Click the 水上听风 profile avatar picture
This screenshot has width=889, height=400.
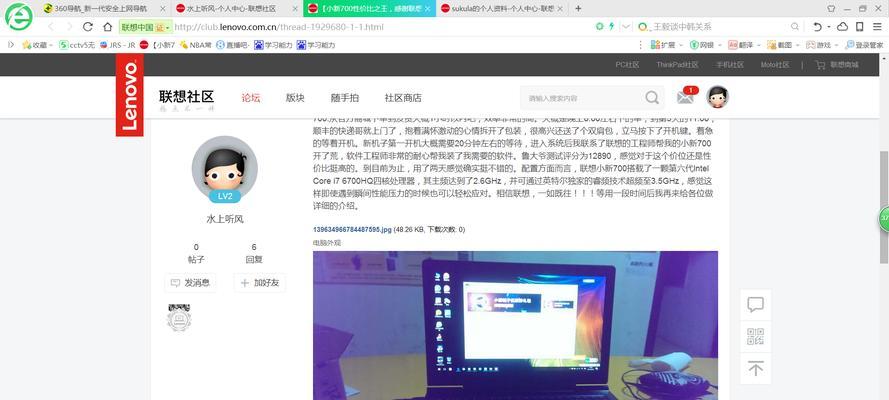pos(225,169)
